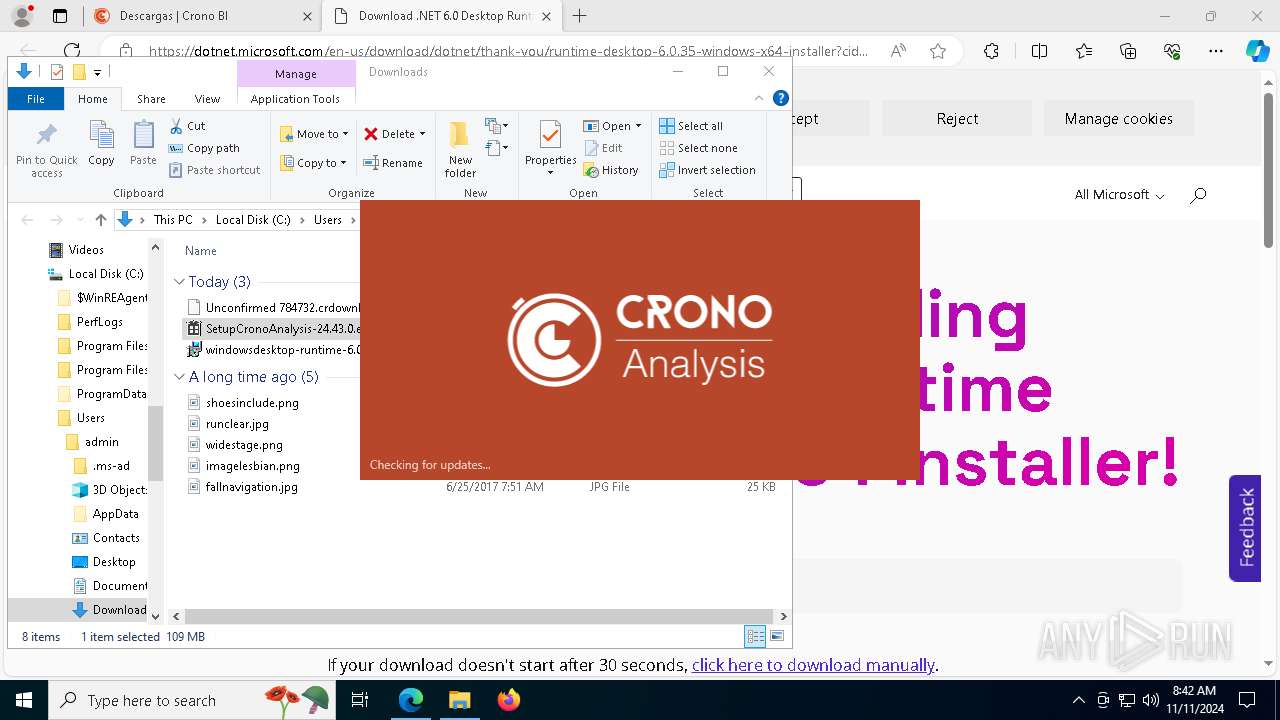Open the Copy to dropdown
Viewport: 1280px width, 720px height.
[313, 163]
